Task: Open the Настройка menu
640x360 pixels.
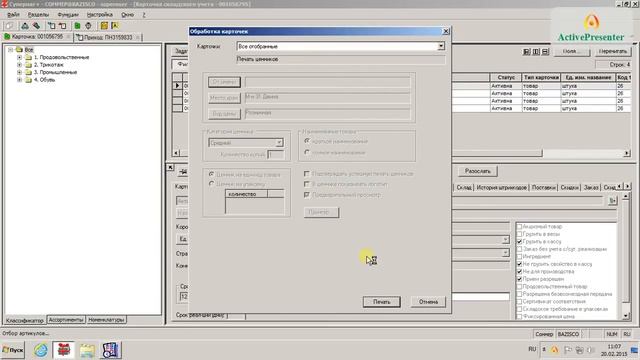Action: [x=100, y=15]
